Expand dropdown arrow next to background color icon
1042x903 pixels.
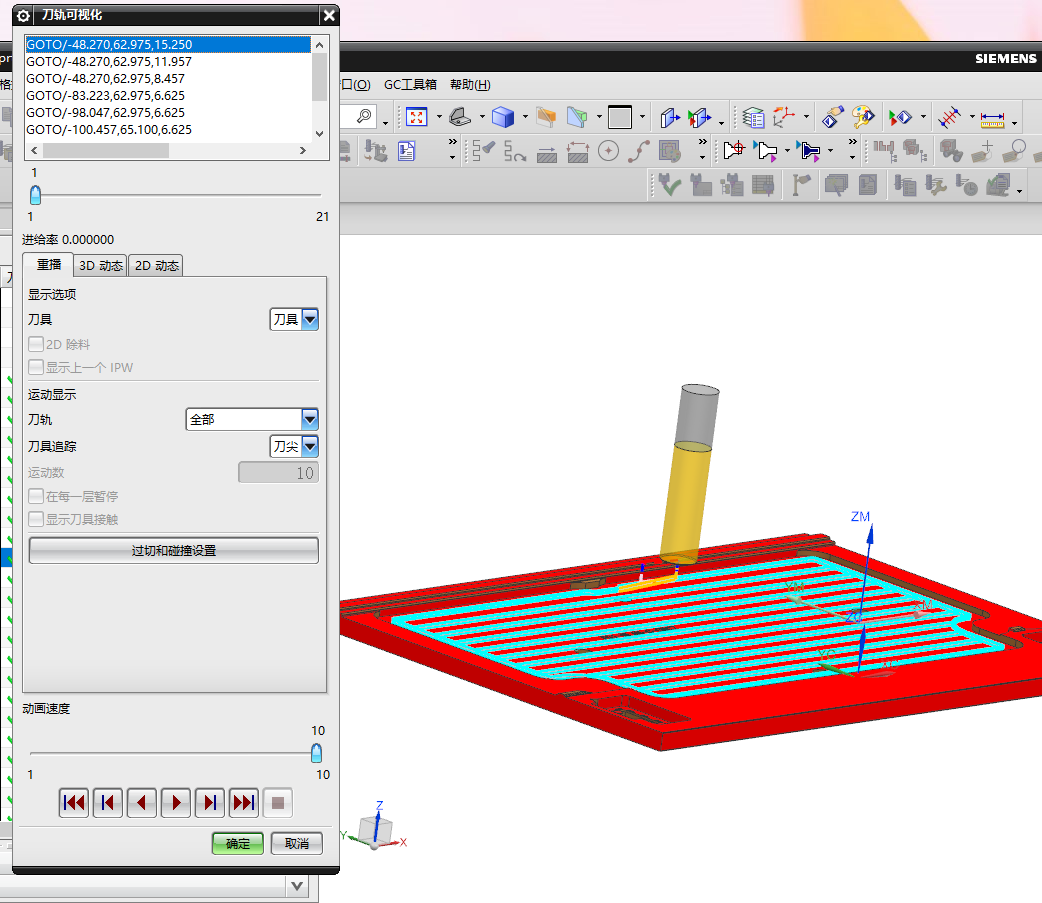(642, 118)
